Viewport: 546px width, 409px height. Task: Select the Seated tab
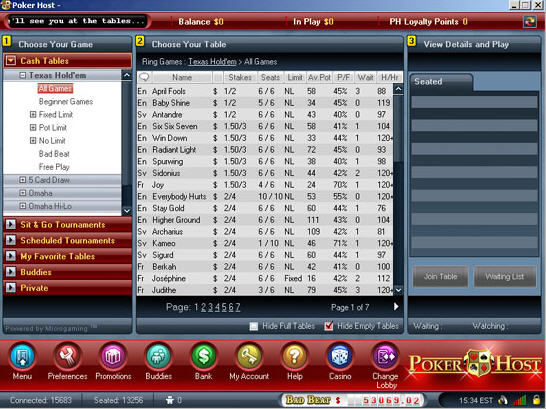point(440,82)
